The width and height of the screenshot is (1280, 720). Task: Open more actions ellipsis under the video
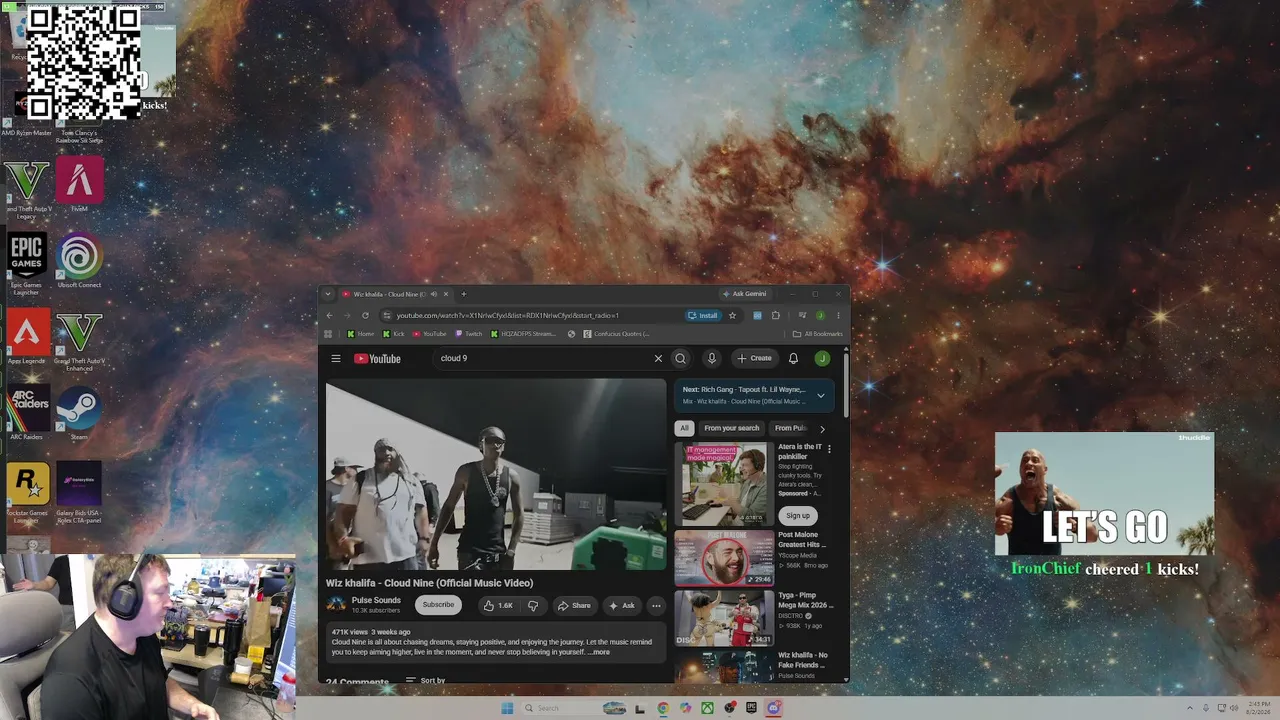(656, 605)
